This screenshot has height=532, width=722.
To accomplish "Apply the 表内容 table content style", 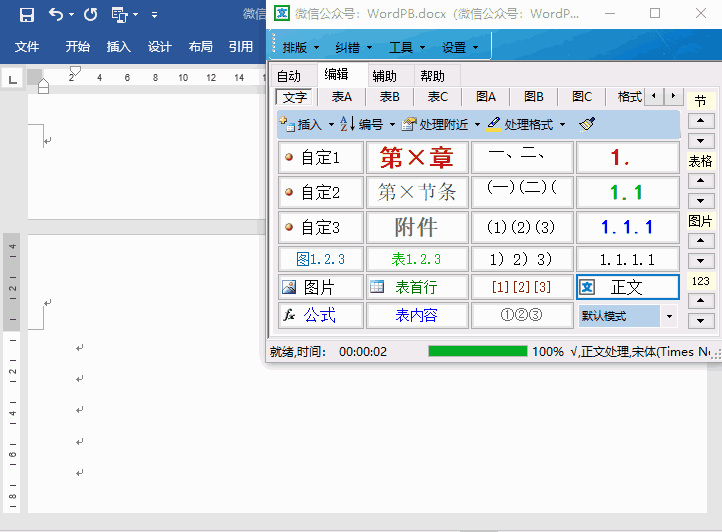I will coord(417,315).
